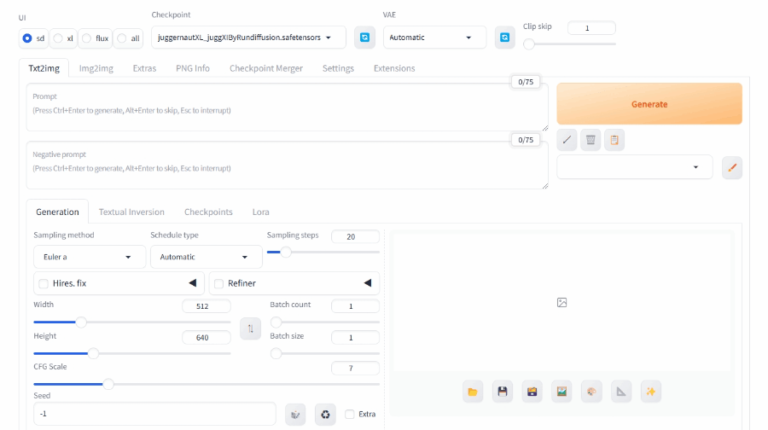
Task: Click into the Negative prompt text box
Action: [x=286, y=166]
